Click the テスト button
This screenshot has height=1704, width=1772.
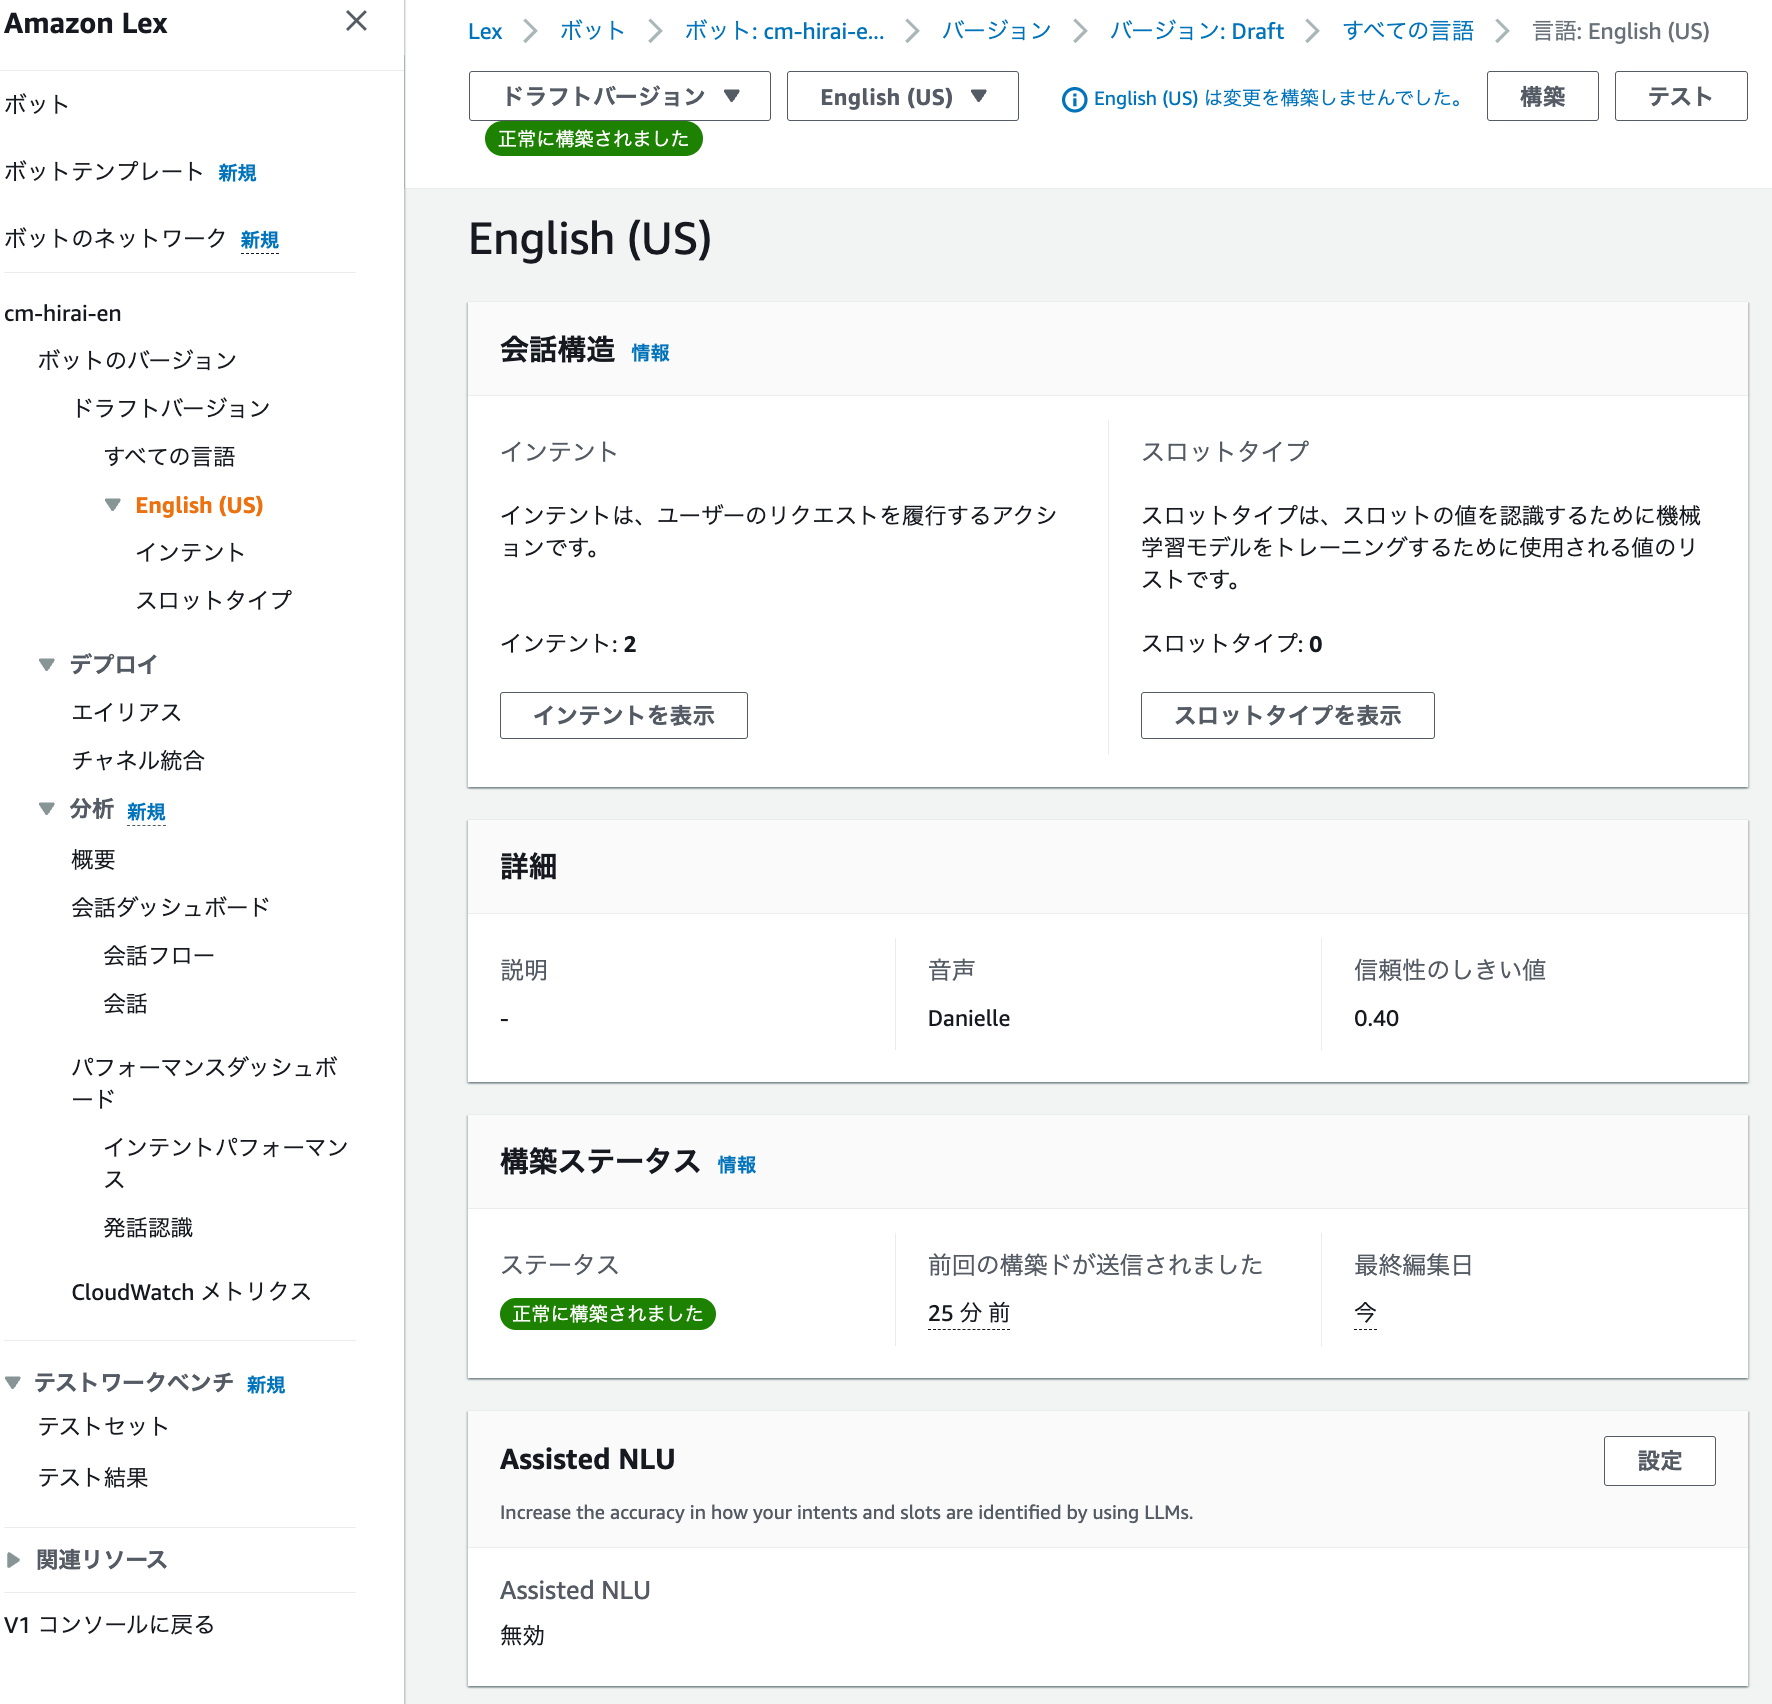pos(1680,96)
